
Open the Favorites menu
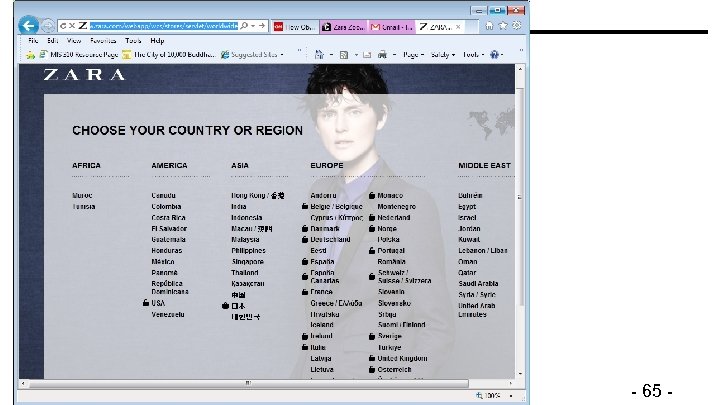103,40
